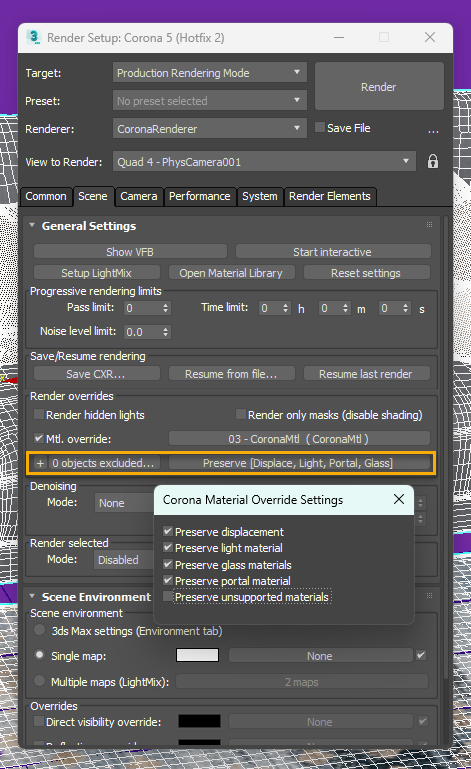Click the Noise level limit spinner arrows
This screenshot has height=769, width=471.
point(165,332)
